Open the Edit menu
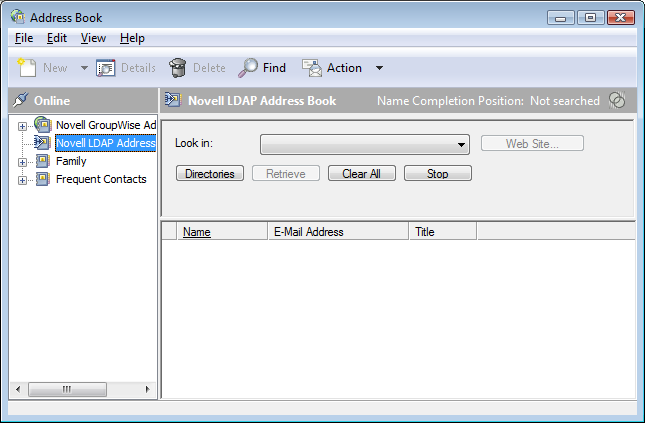The height and width of the screenshot is (423, 645). pos(57,38)
